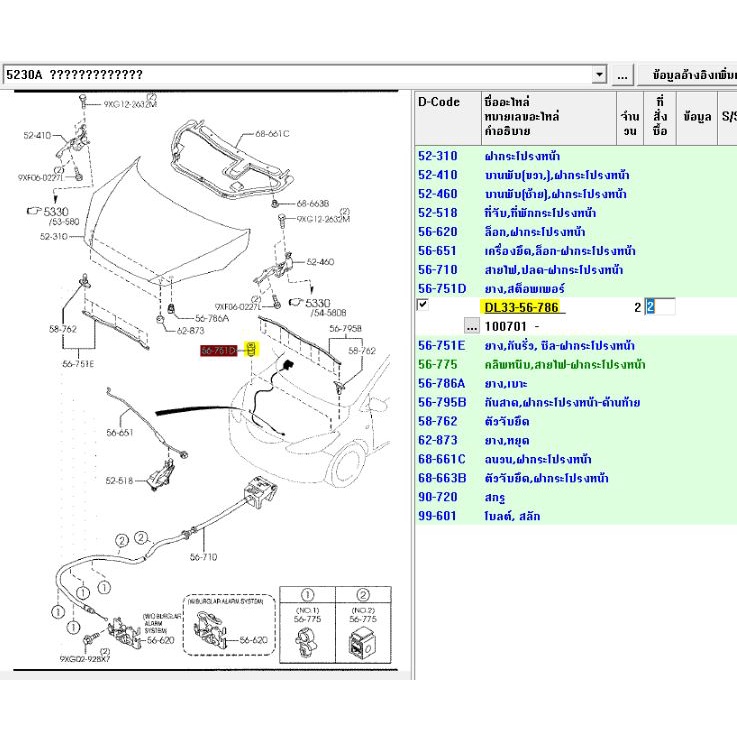
Task: Click the 52-310 hood label in diagram
Action: point(53,237)
